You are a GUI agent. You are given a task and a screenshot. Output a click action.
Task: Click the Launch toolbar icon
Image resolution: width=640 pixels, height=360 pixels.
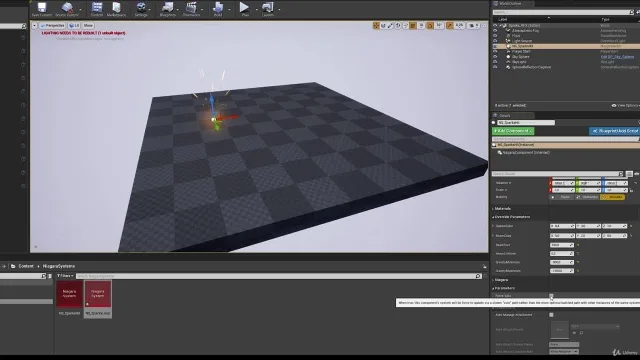(268, 9)
